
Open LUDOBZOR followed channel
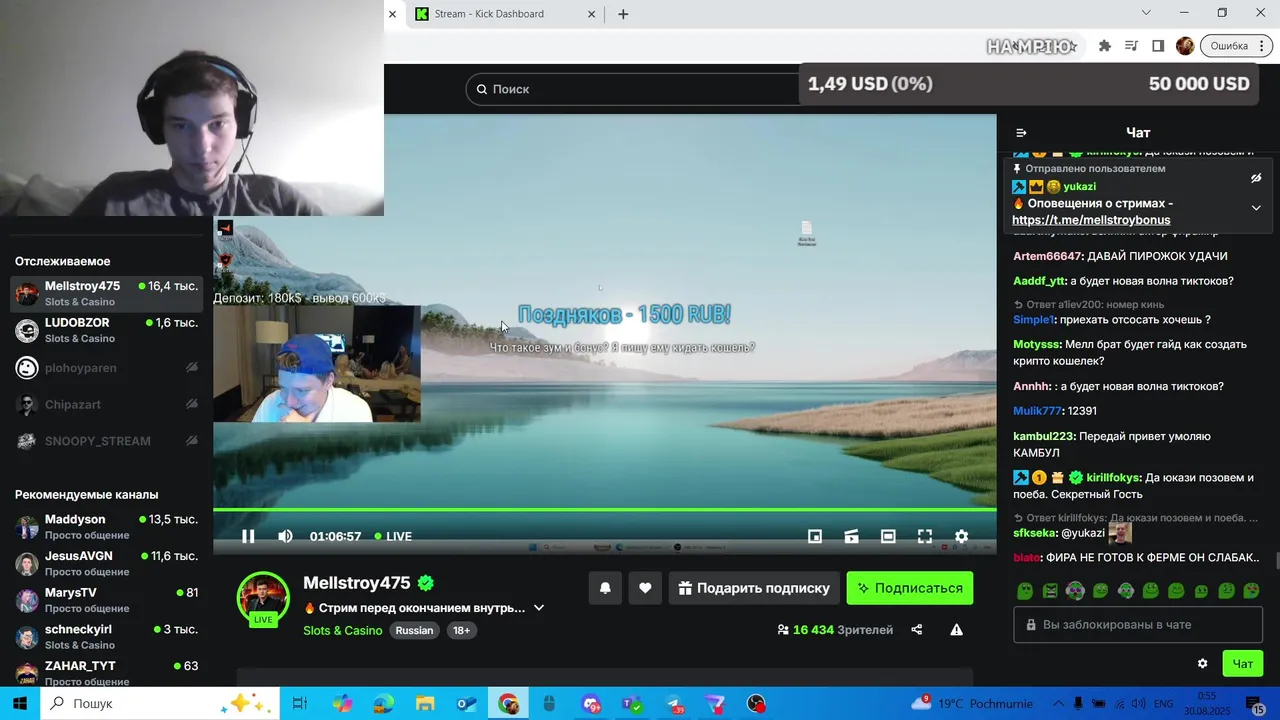point(106,330)
